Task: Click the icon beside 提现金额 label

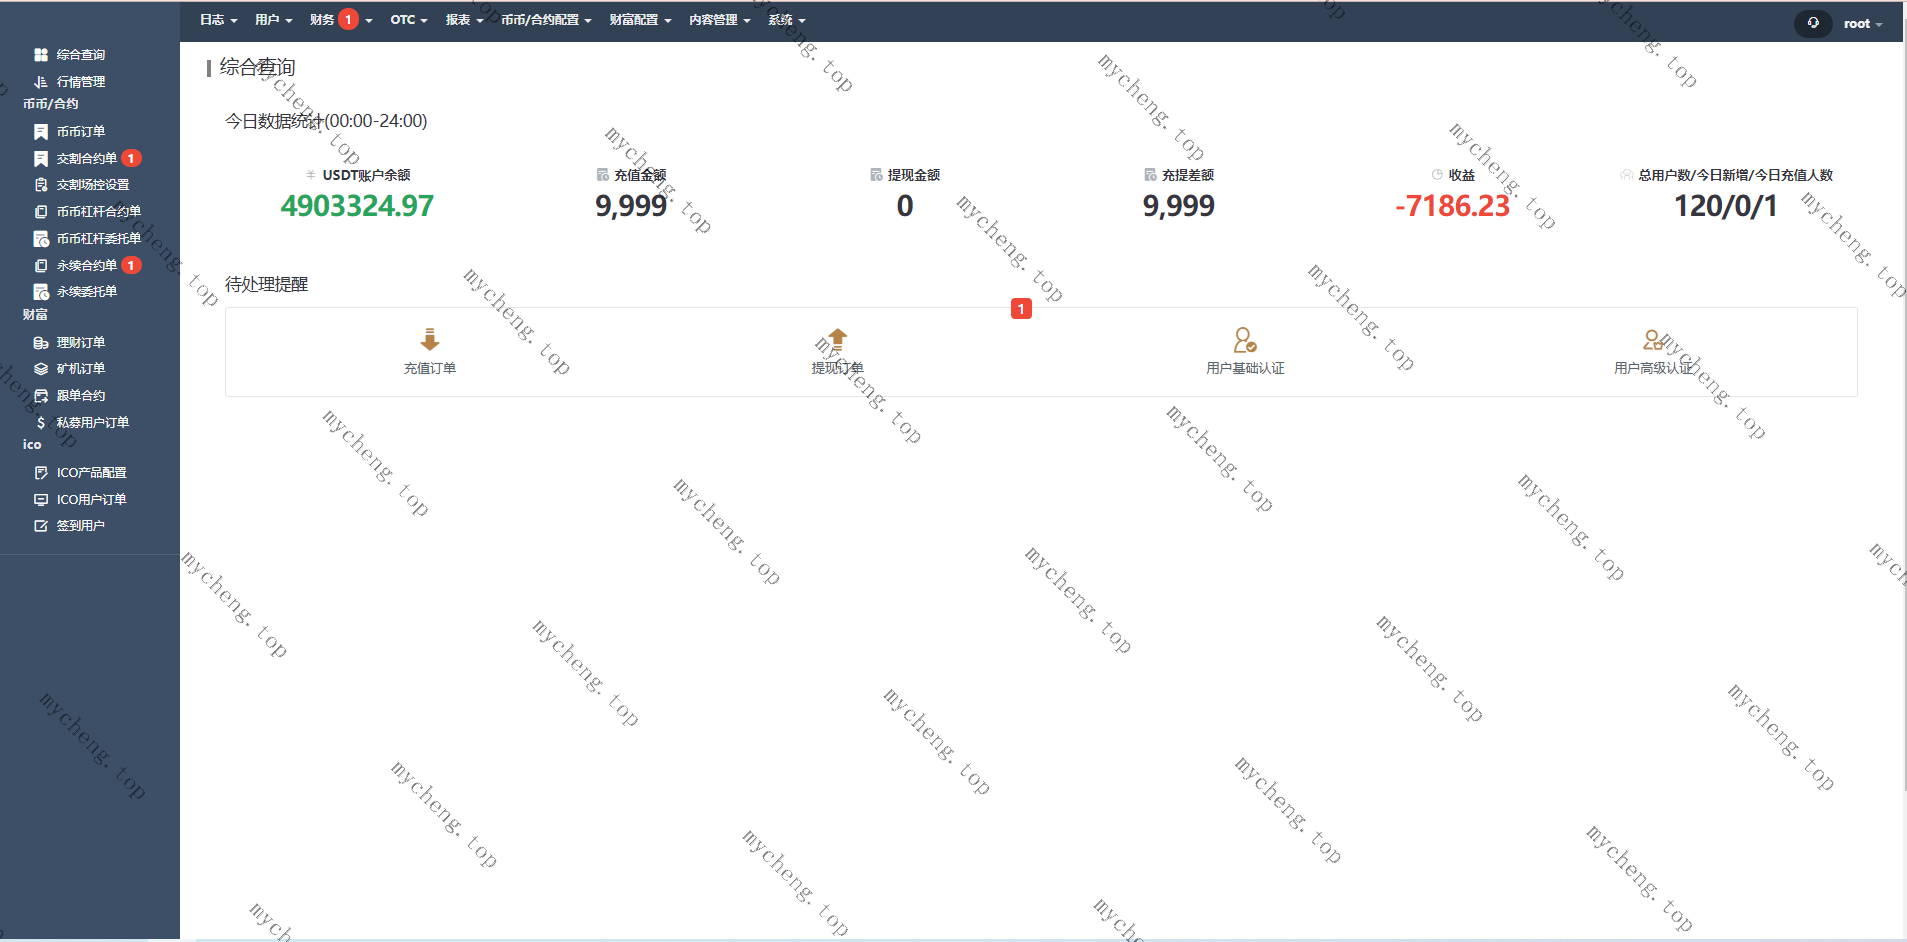Action: [x=877, y=175]
